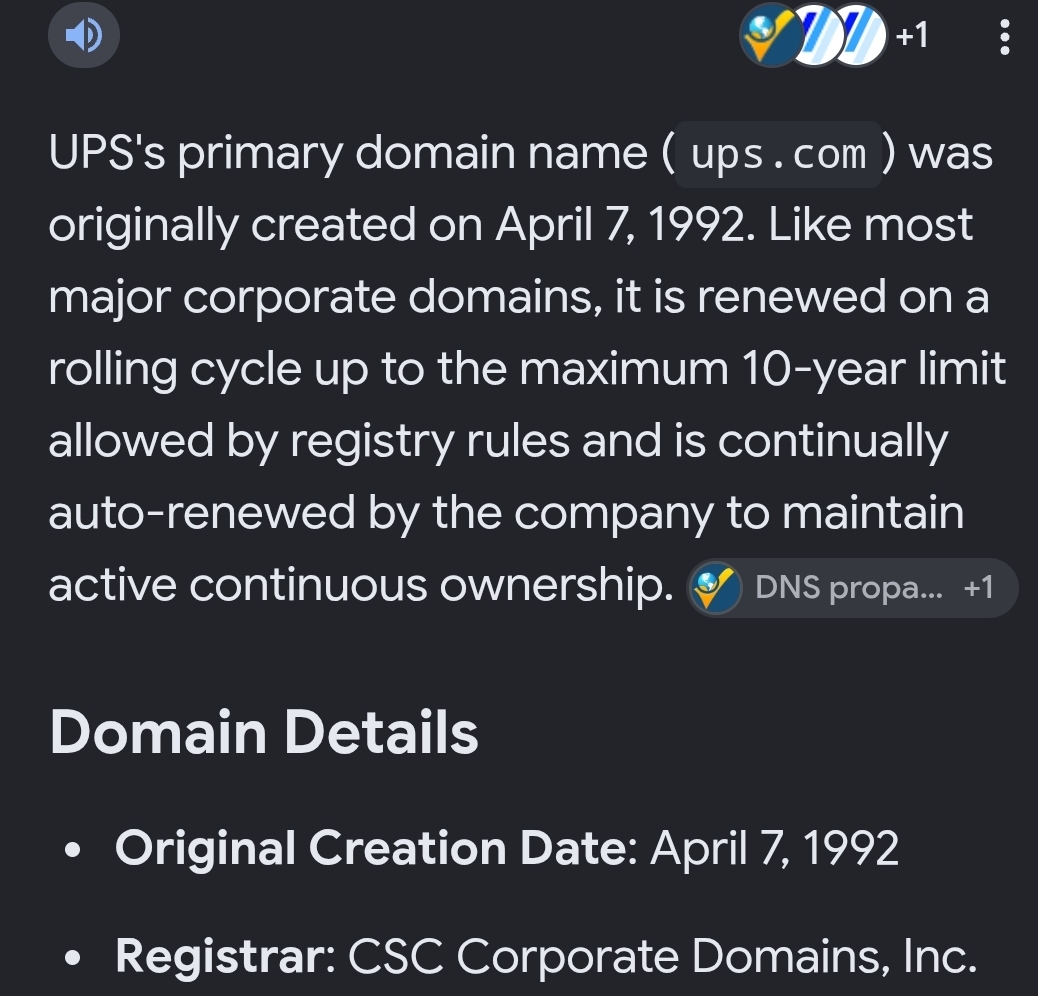Click the globe icon inside DNS citation chip
This screenshot has height=996, width=1038.
[715, 588]
